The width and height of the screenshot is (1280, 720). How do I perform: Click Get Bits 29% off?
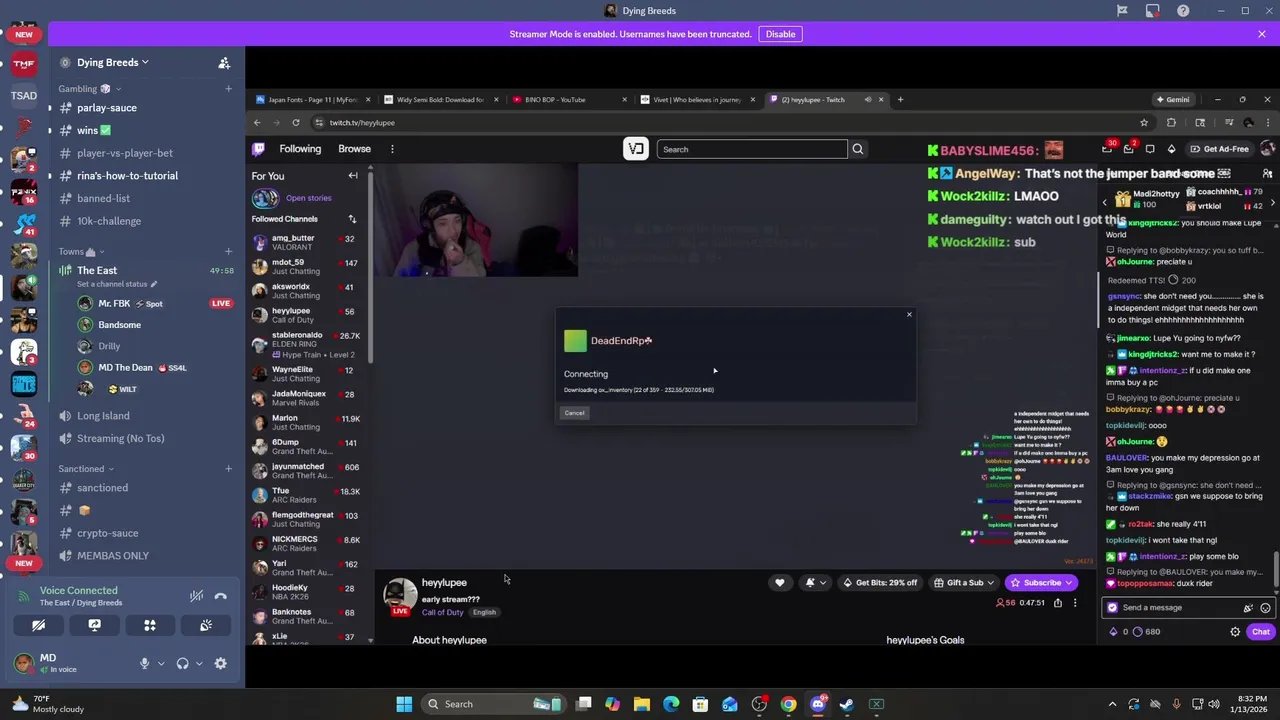click(x=880, y=582)
